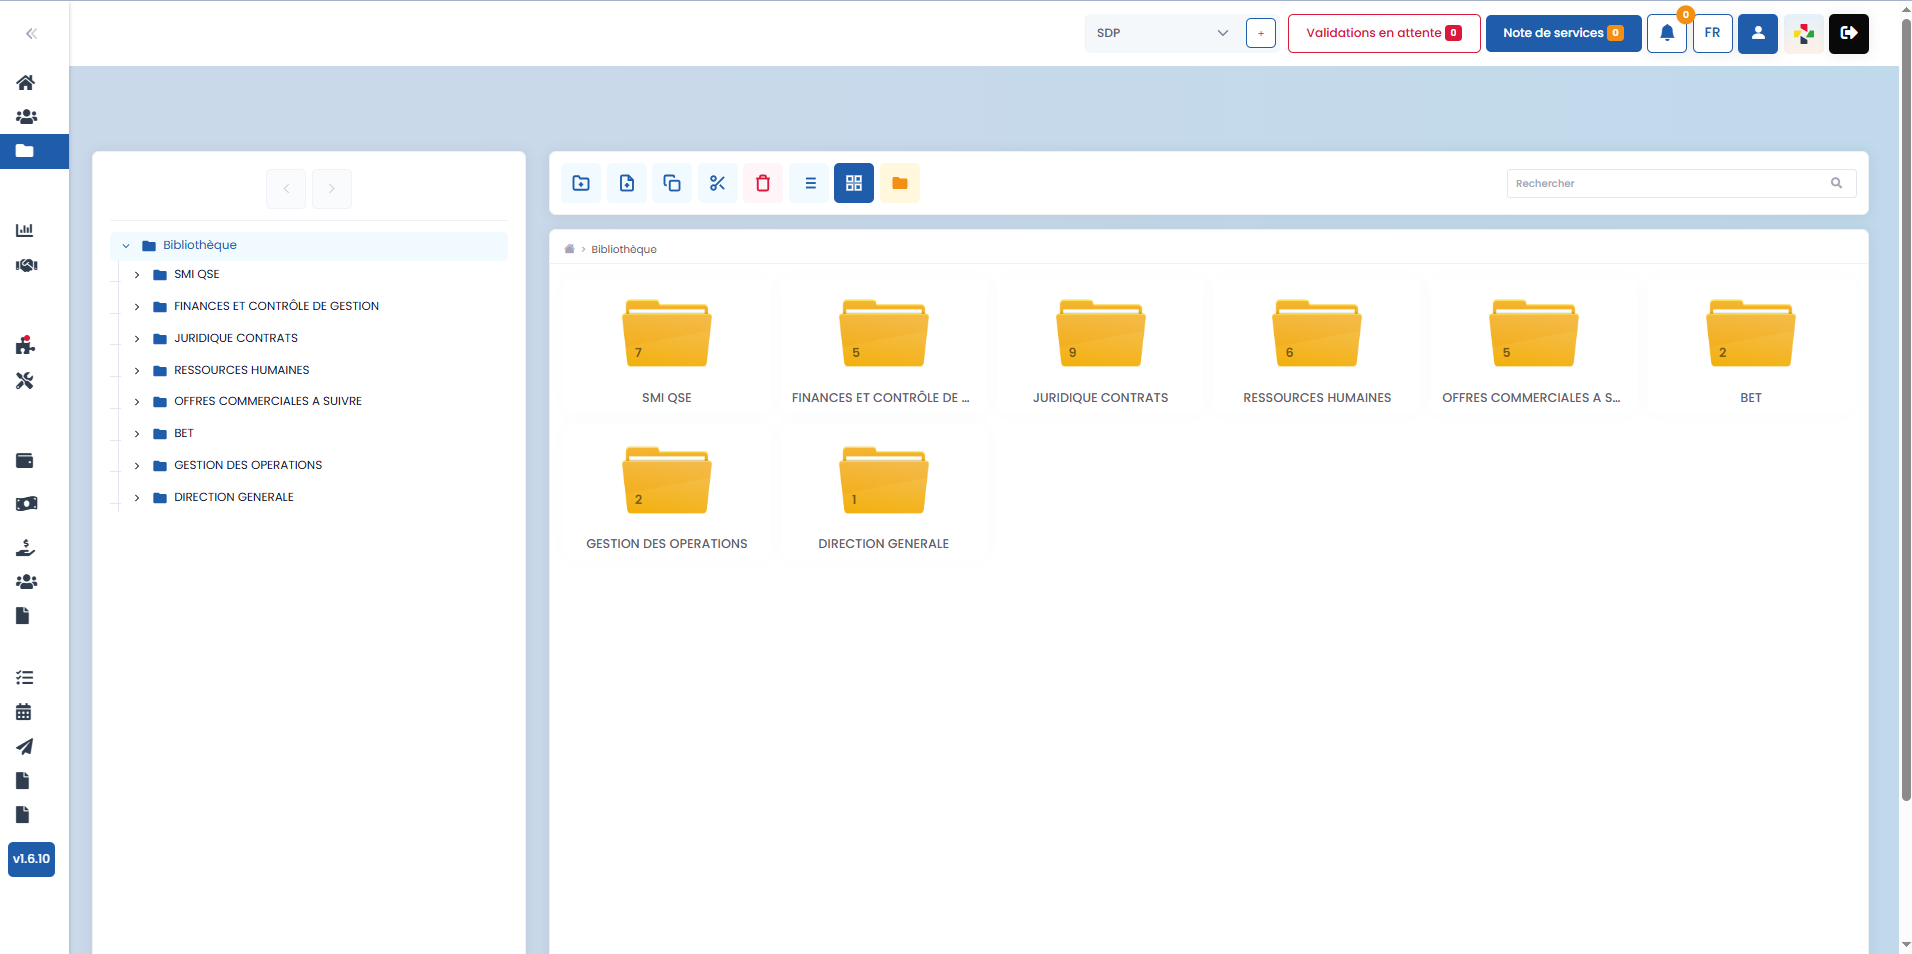This screenshot has height=954, width=1912.
Task: Expand the RESSOURCES HUMAINES tree node
Action: pyautogui.click(x=137, y=371)
